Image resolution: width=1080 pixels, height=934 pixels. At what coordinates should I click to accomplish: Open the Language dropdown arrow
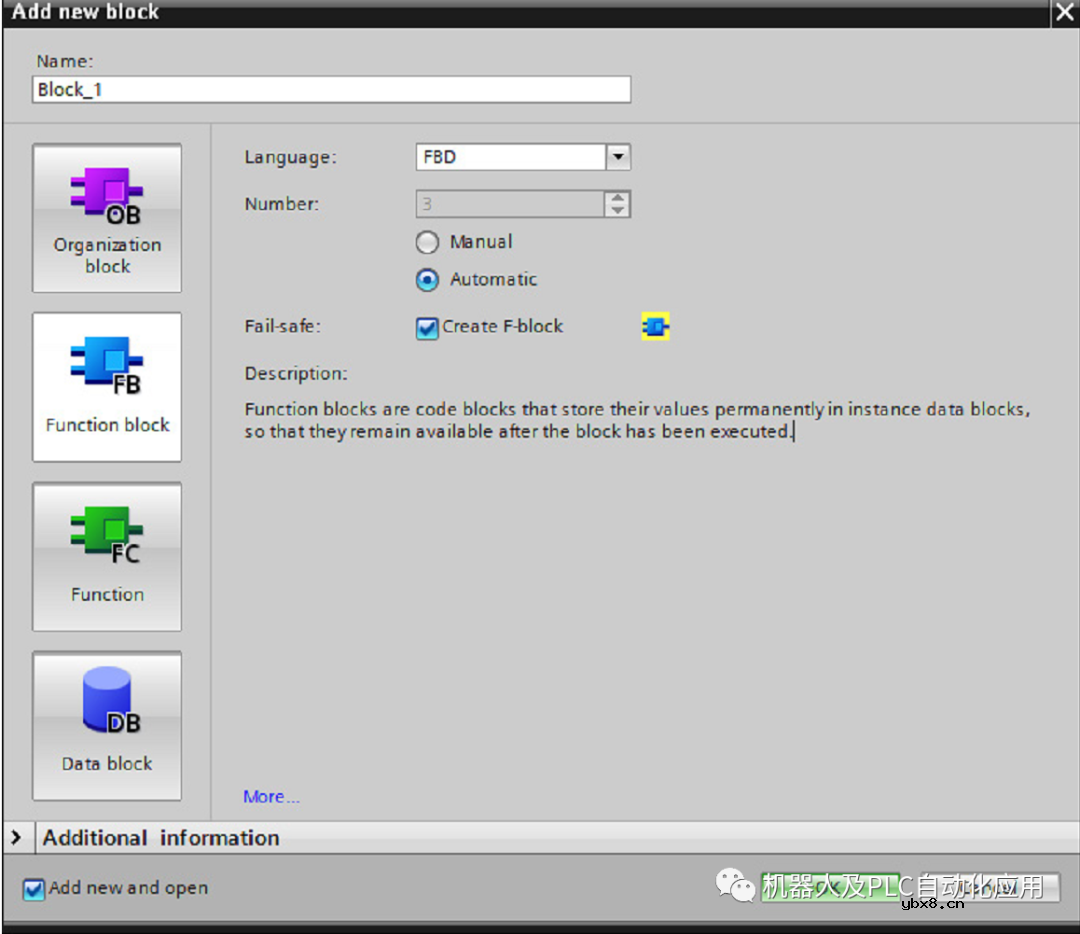(618, 157)
